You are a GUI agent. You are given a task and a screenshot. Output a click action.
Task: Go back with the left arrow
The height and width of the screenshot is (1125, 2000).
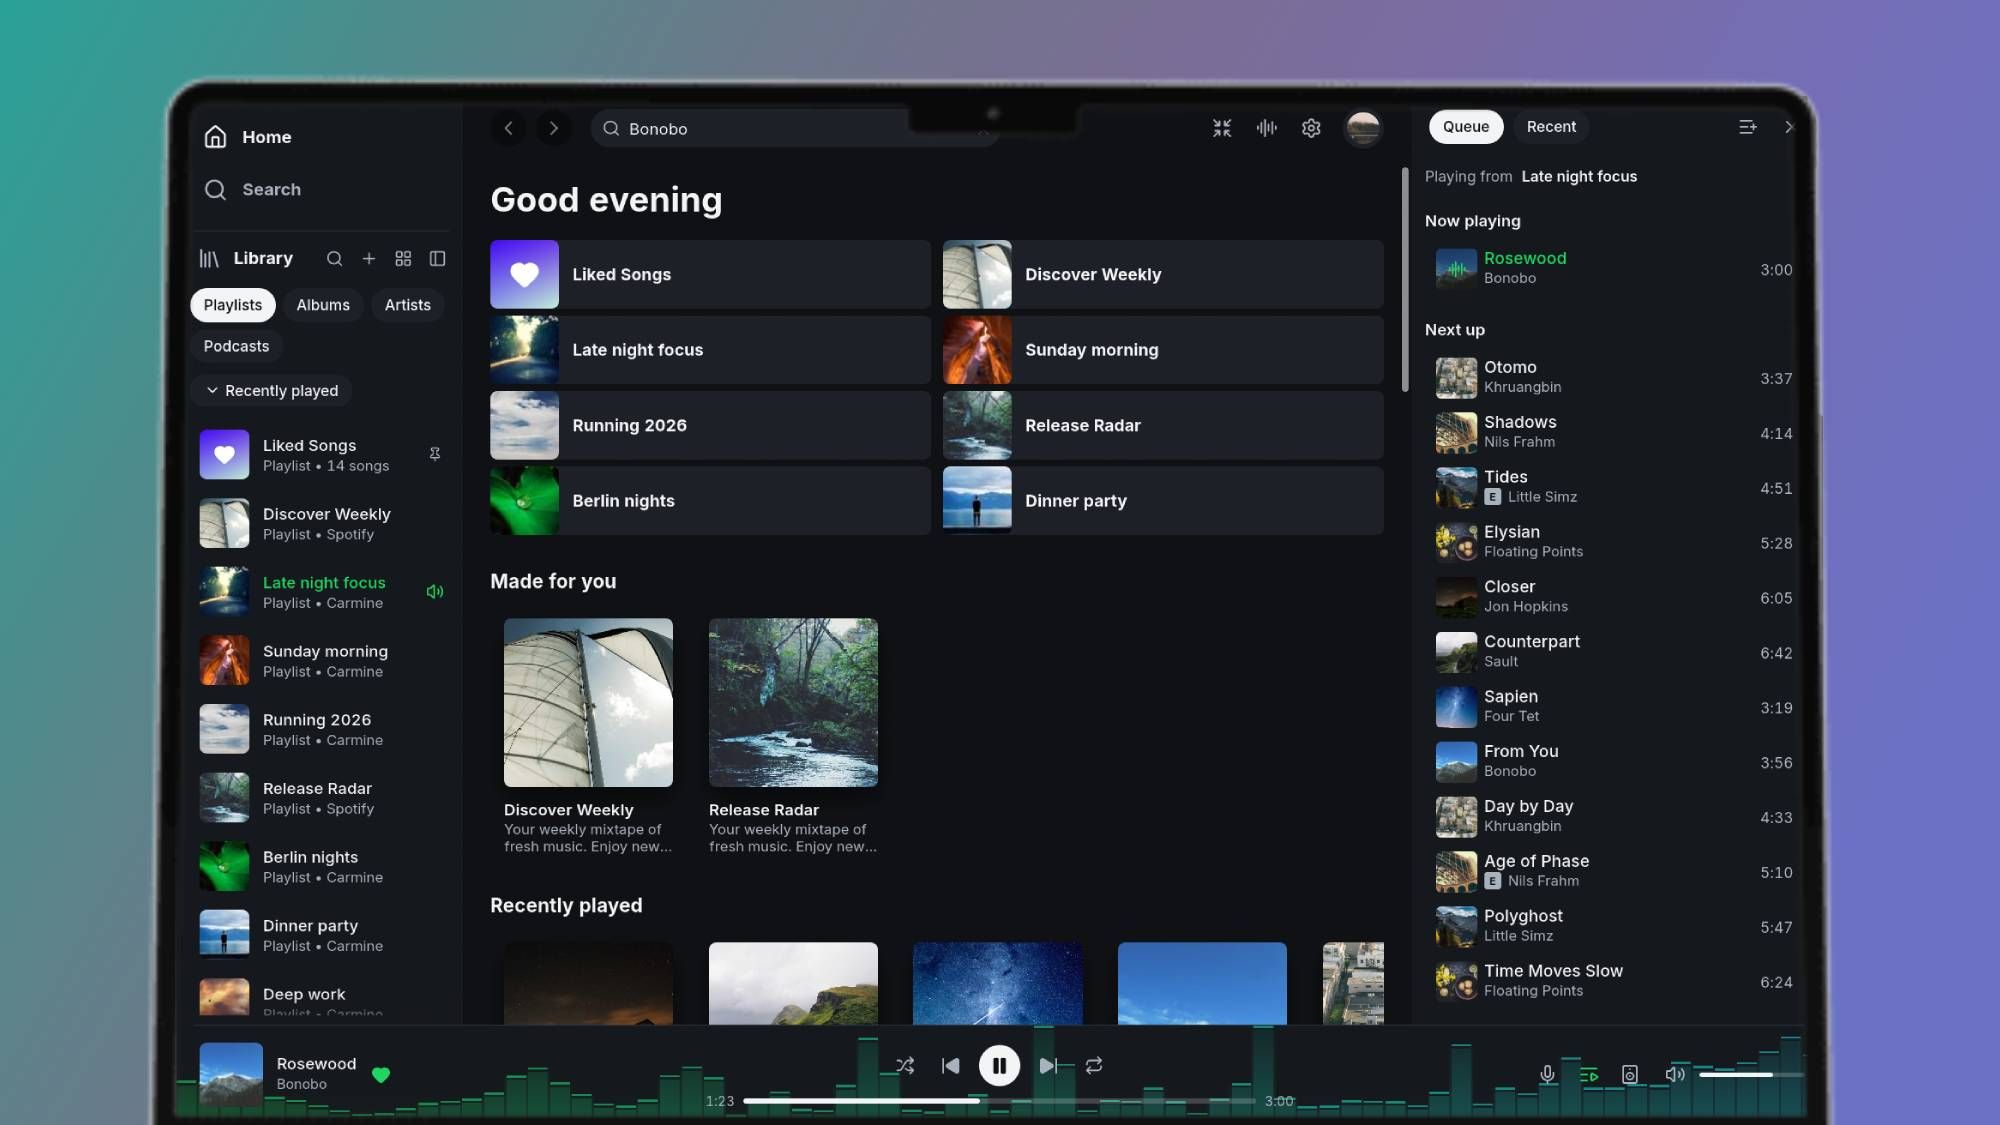[508, 128]
